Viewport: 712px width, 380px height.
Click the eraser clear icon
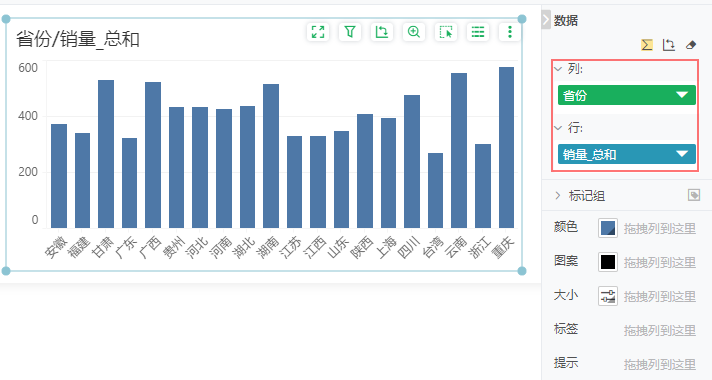coord(690,44)
